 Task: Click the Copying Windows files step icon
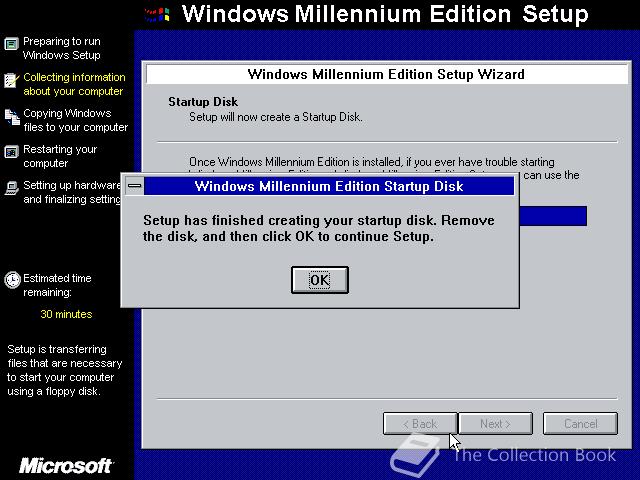(12, 117)
